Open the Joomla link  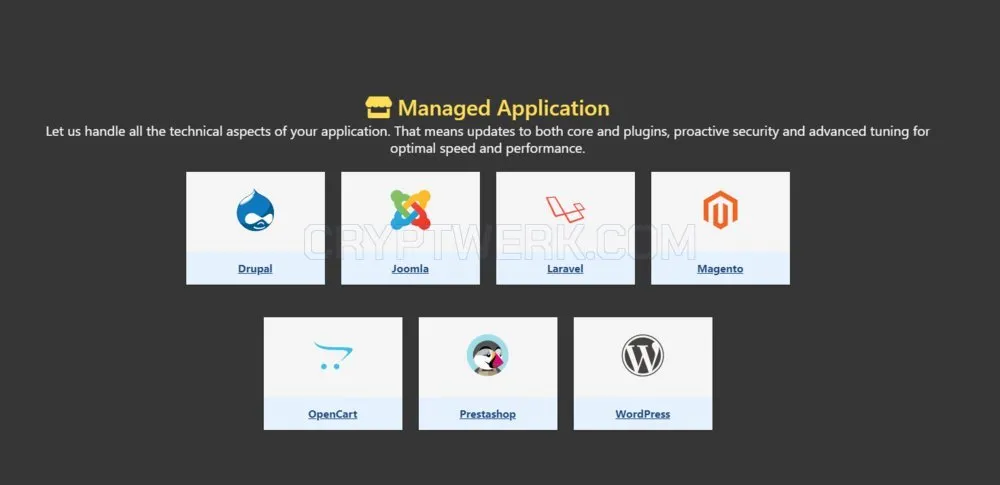(410, 269)
